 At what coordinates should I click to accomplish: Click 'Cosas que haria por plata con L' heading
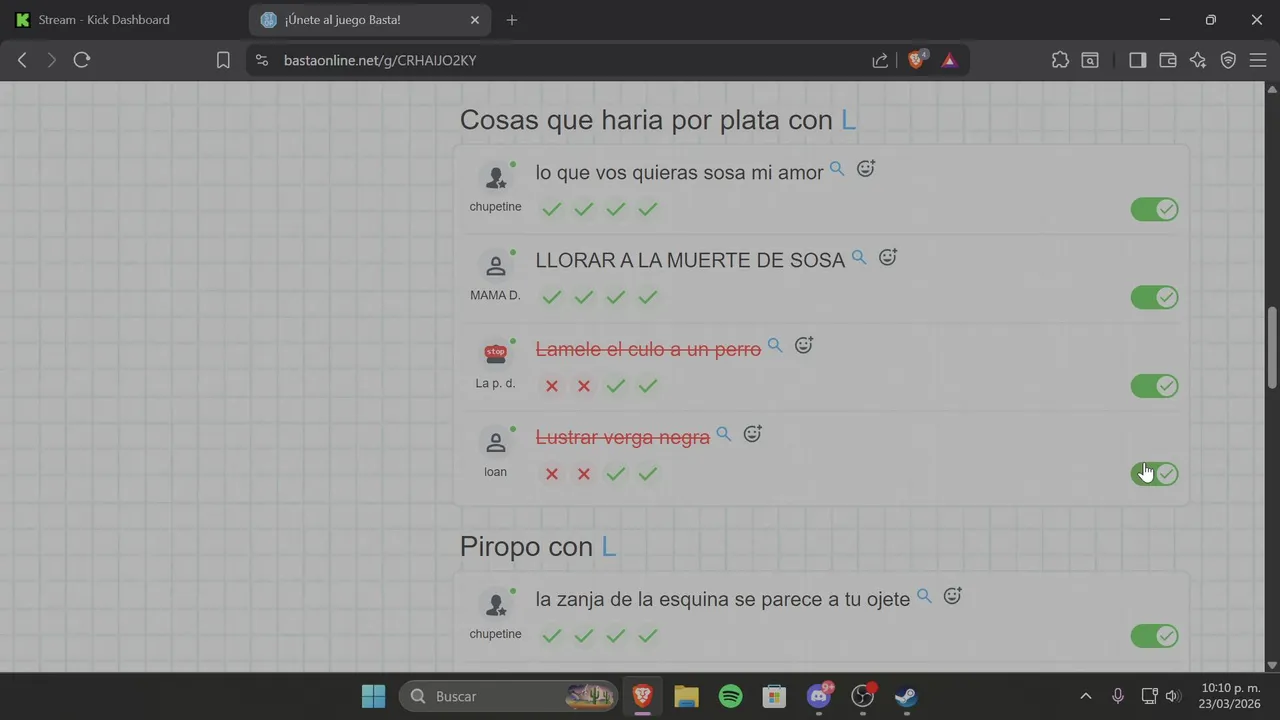pyautogui.click(x=658, y=120)
